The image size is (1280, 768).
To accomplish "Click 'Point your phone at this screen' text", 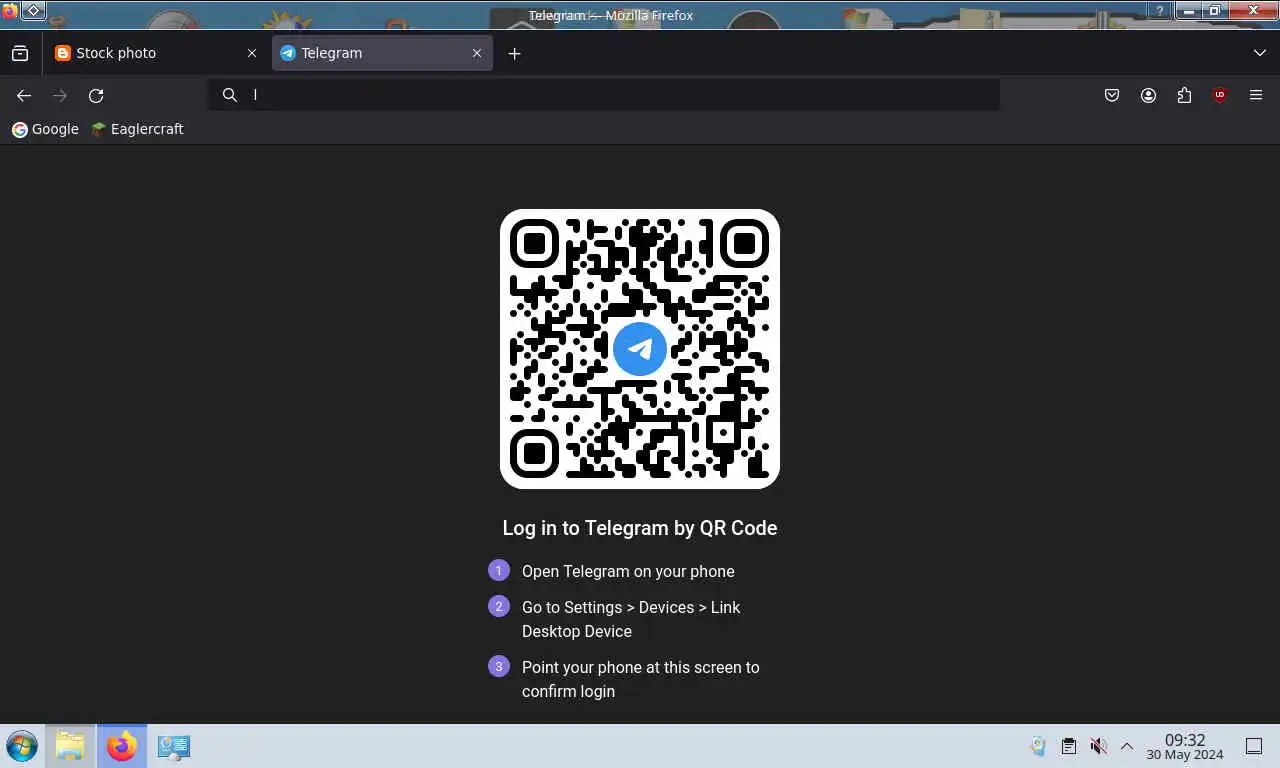I will coord(640,679).
